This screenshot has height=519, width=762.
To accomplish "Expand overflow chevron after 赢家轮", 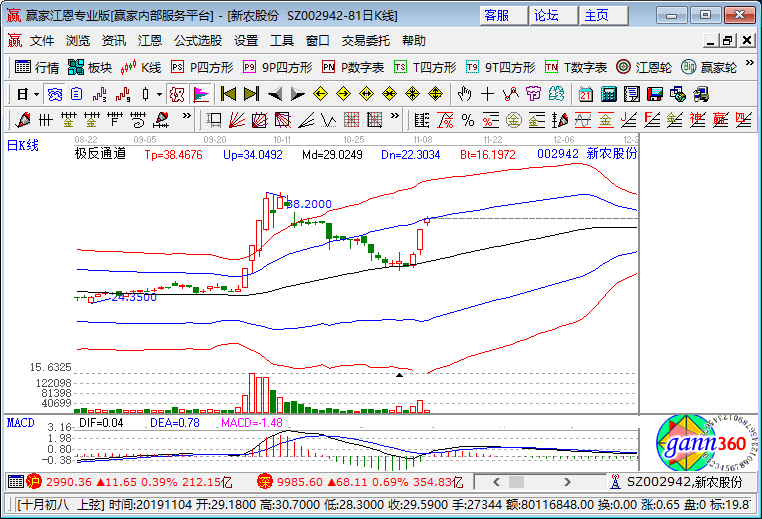I will [x=749, y=63].
